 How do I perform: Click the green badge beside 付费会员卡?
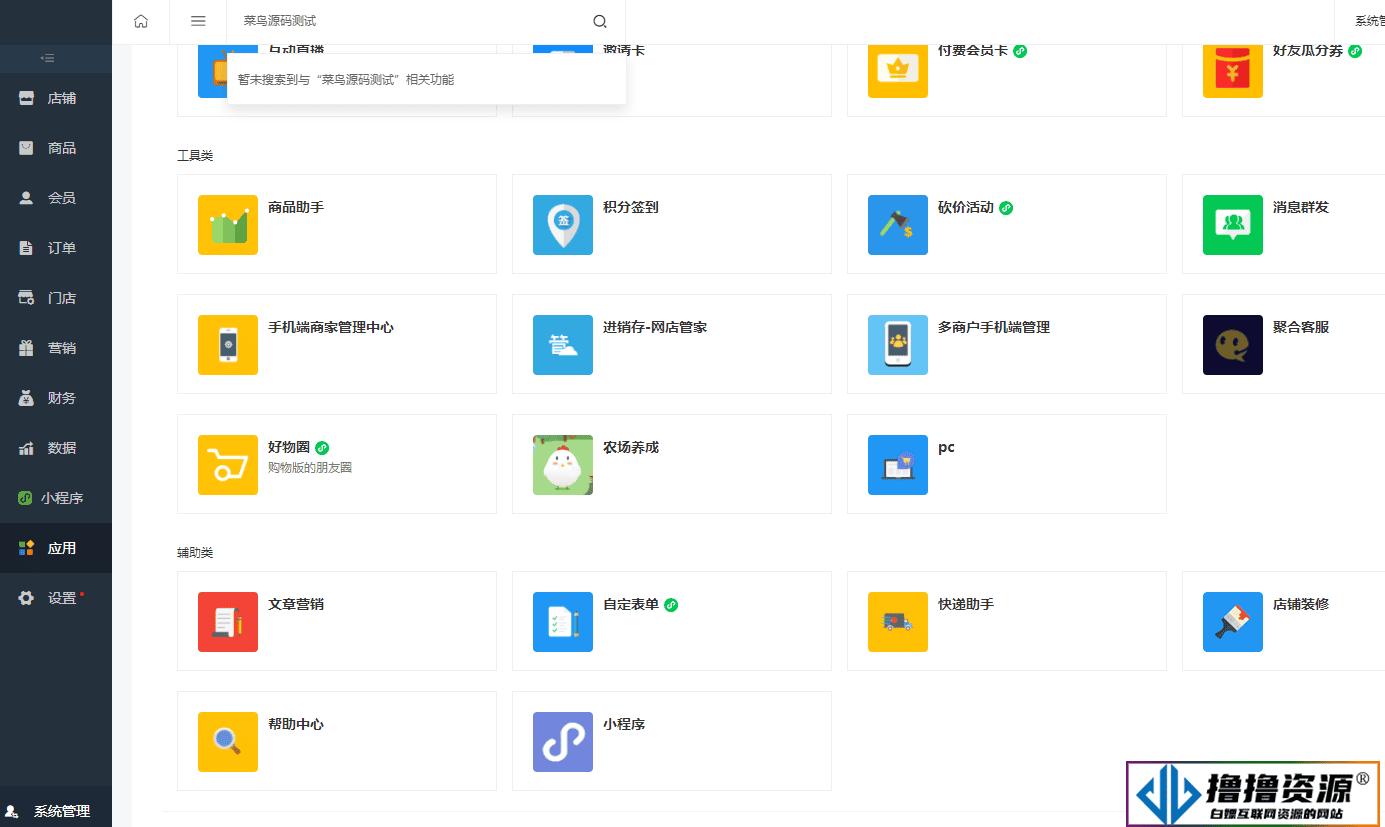(1020, 50)
